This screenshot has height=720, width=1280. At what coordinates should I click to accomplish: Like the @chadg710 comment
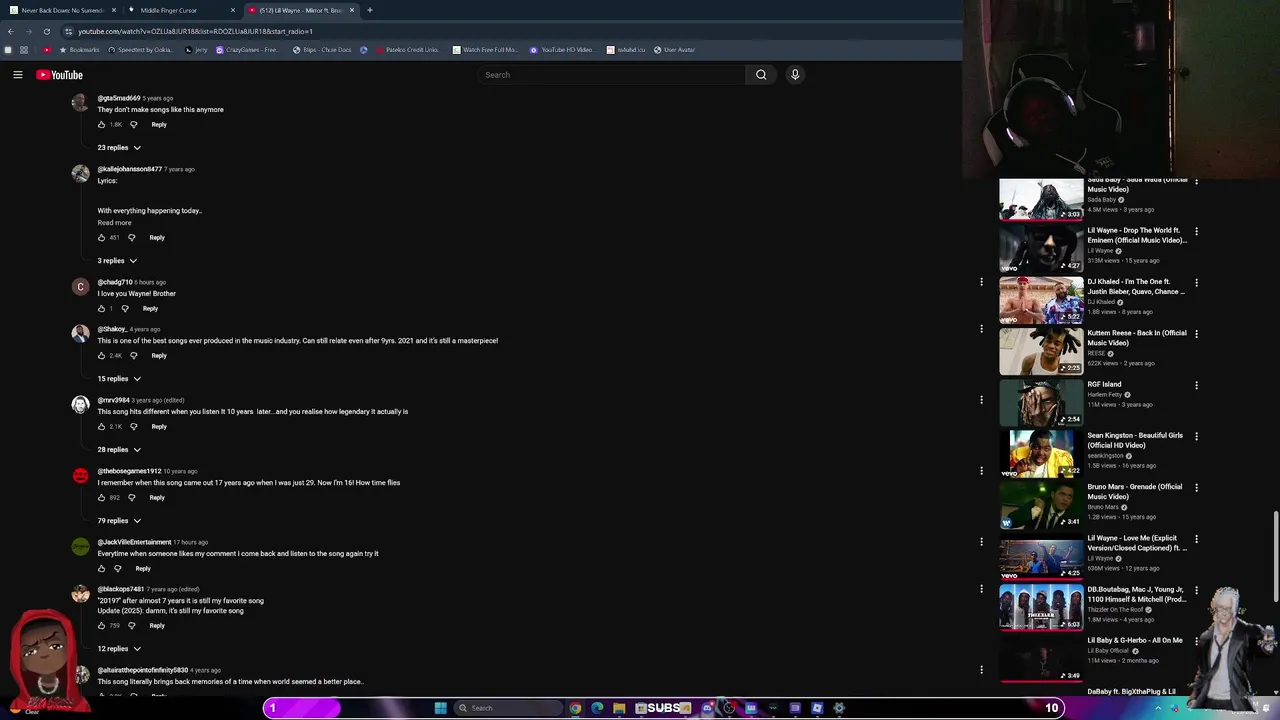click(101, 309)
